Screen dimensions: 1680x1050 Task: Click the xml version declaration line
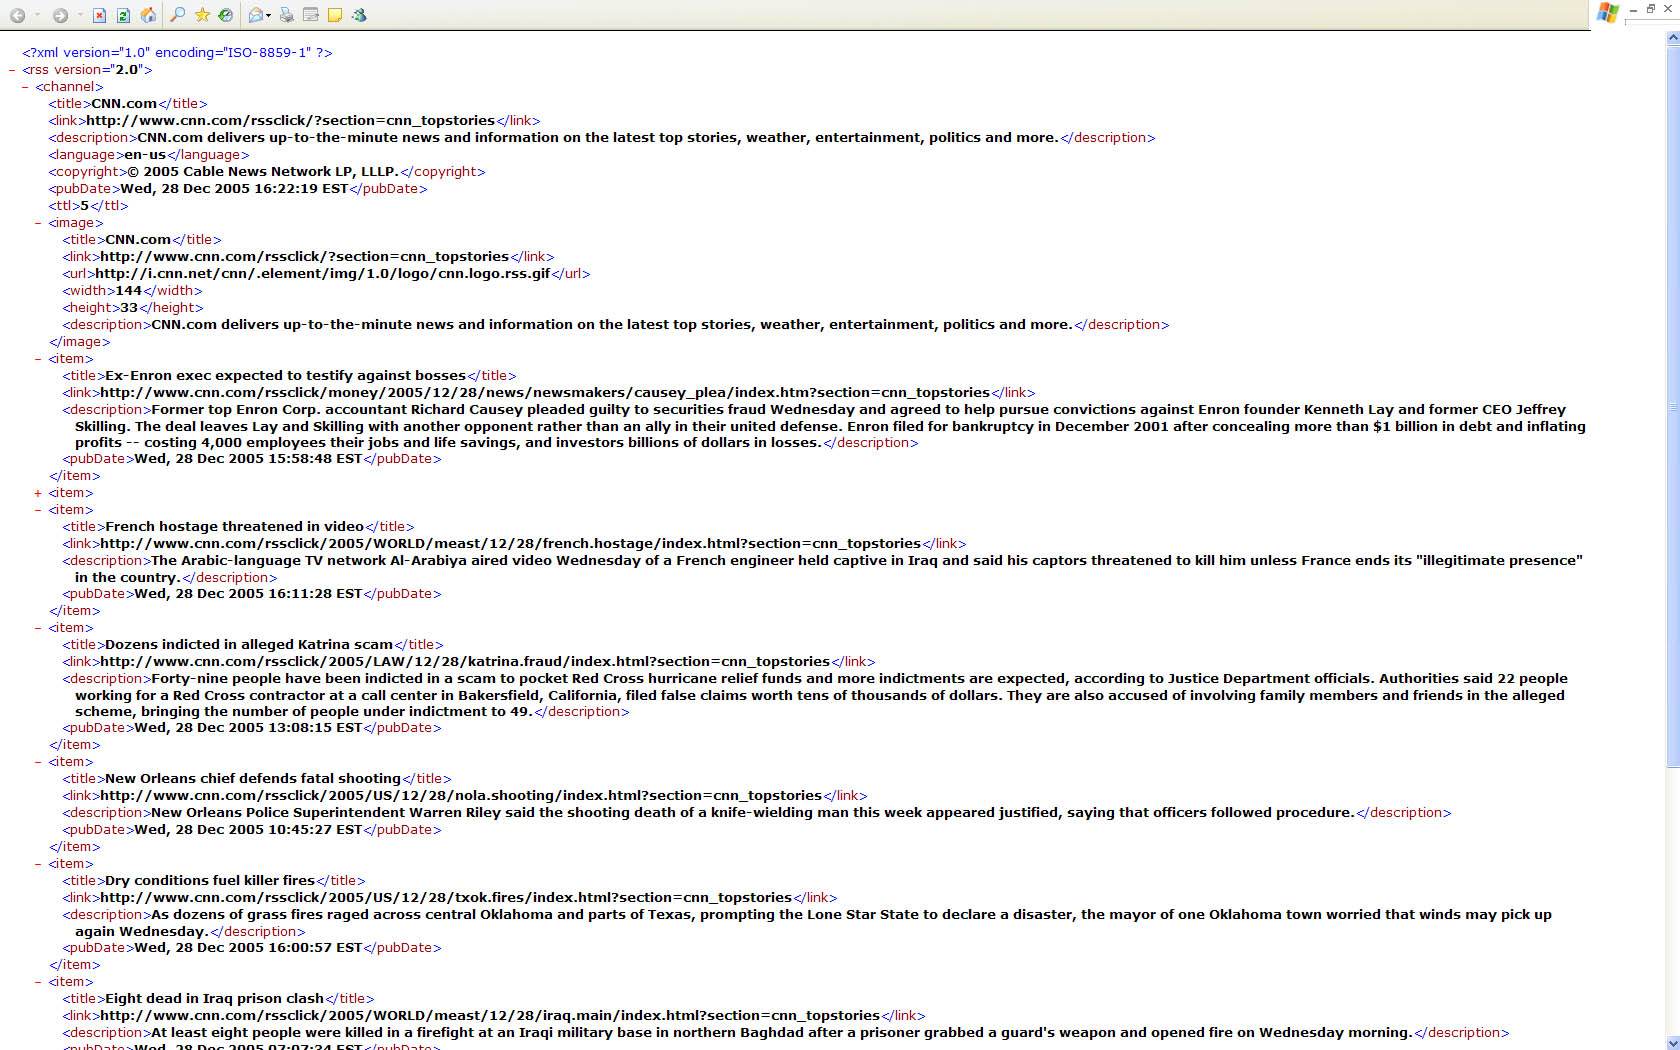(x=177, y=53)
